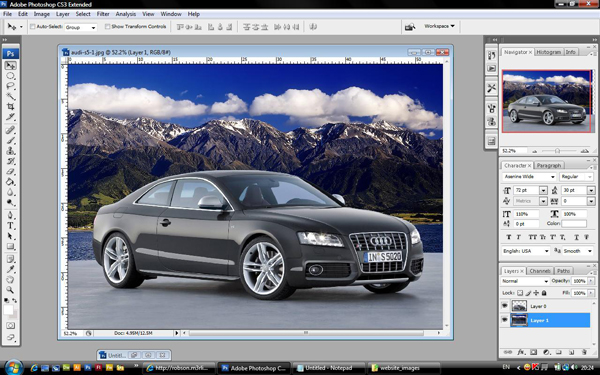Click Delete layer trash icon
Image resolution: width=600 pixels, height=375 pixels.
(x=584, y=352)
